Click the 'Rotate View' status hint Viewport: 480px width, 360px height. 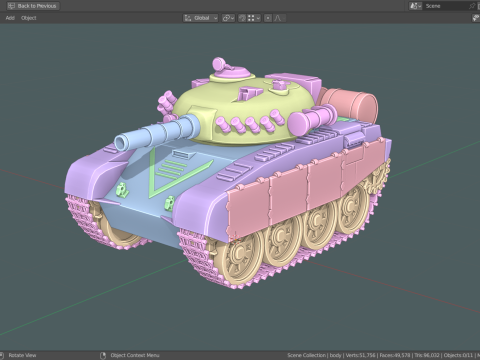(x=22, y=355)
